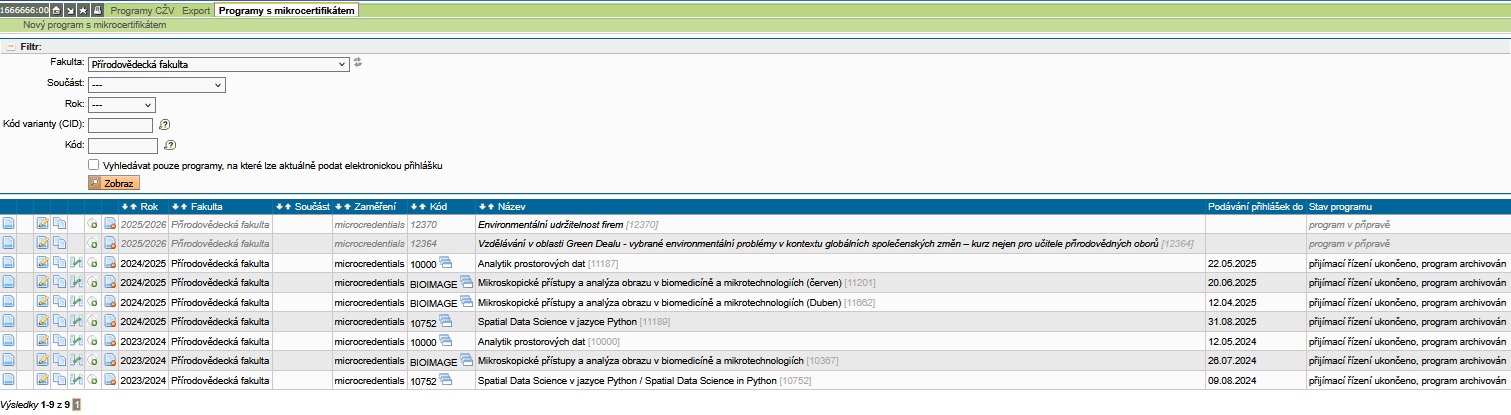Click delete icon for Environmentální udržitelnost firem row
1511x415 pixels.
tap(110, 224)
